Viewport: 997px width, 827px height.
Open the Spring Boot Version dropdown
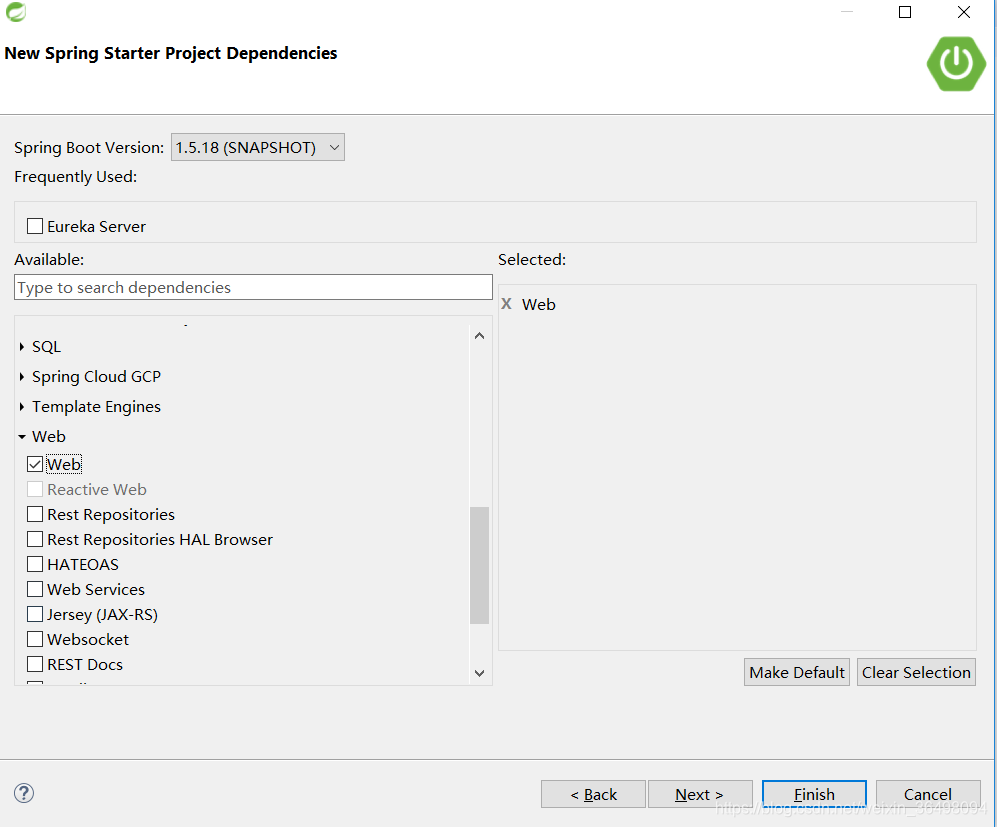pyautogui.click(x=258, y=147)
